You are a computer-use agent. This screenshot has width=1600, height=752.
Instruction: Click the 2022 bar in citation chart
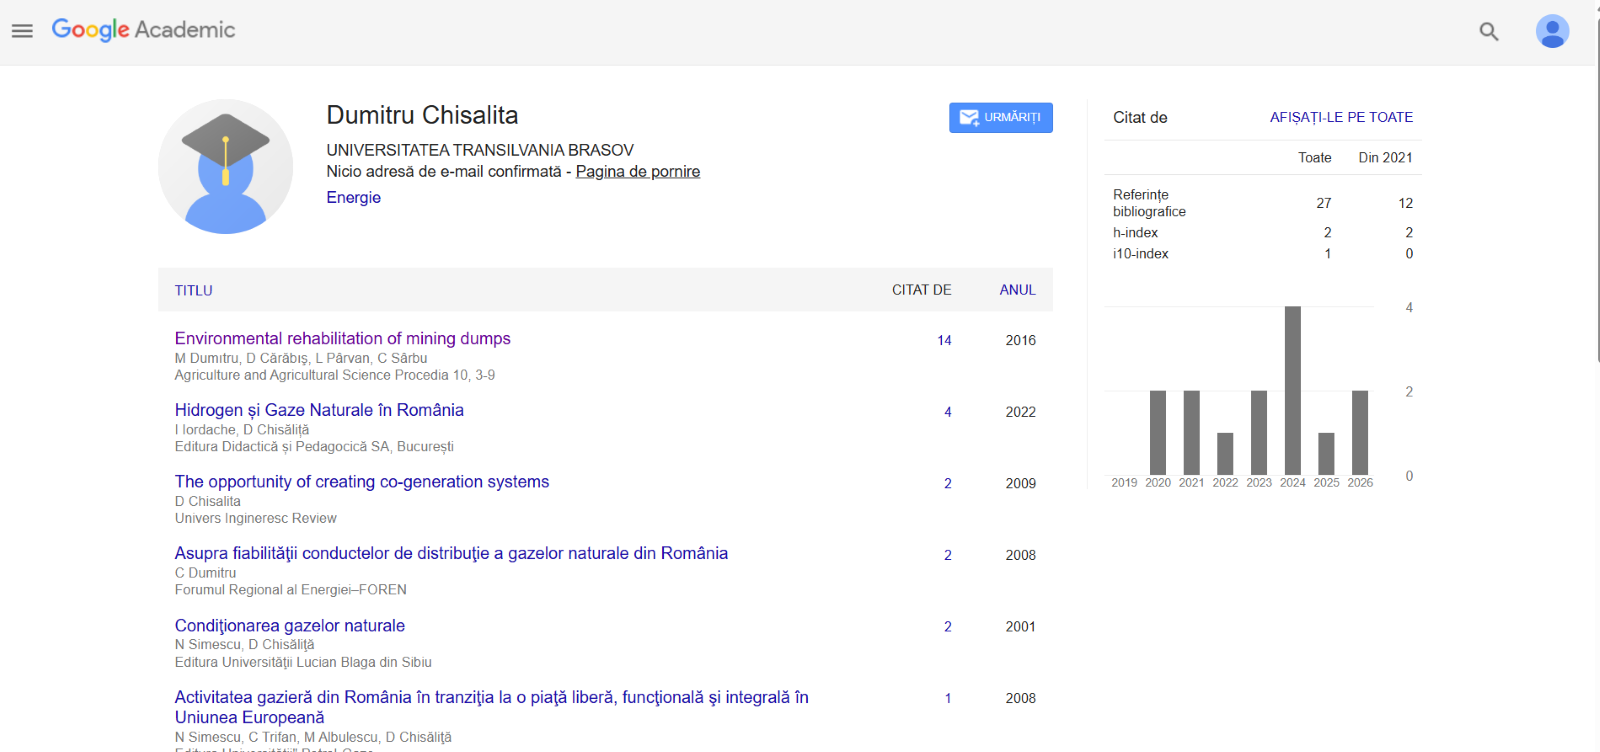click(1225, 454)
